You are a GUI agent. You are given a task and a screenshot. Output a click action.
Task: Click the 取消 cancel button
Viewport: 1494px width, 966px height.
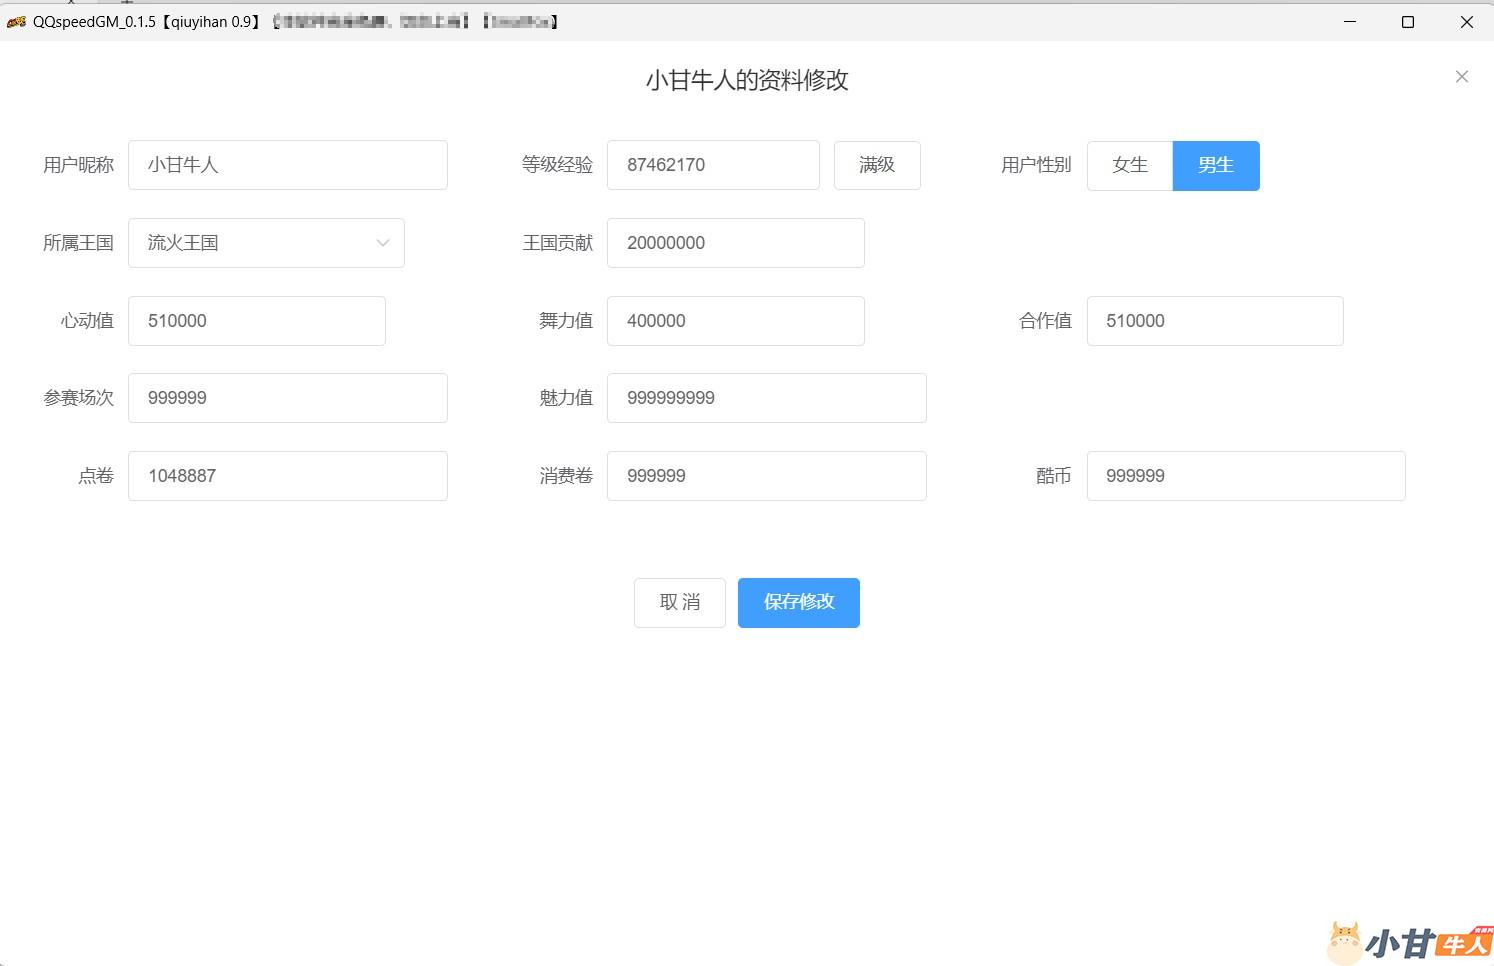click(x=679, y=602)
